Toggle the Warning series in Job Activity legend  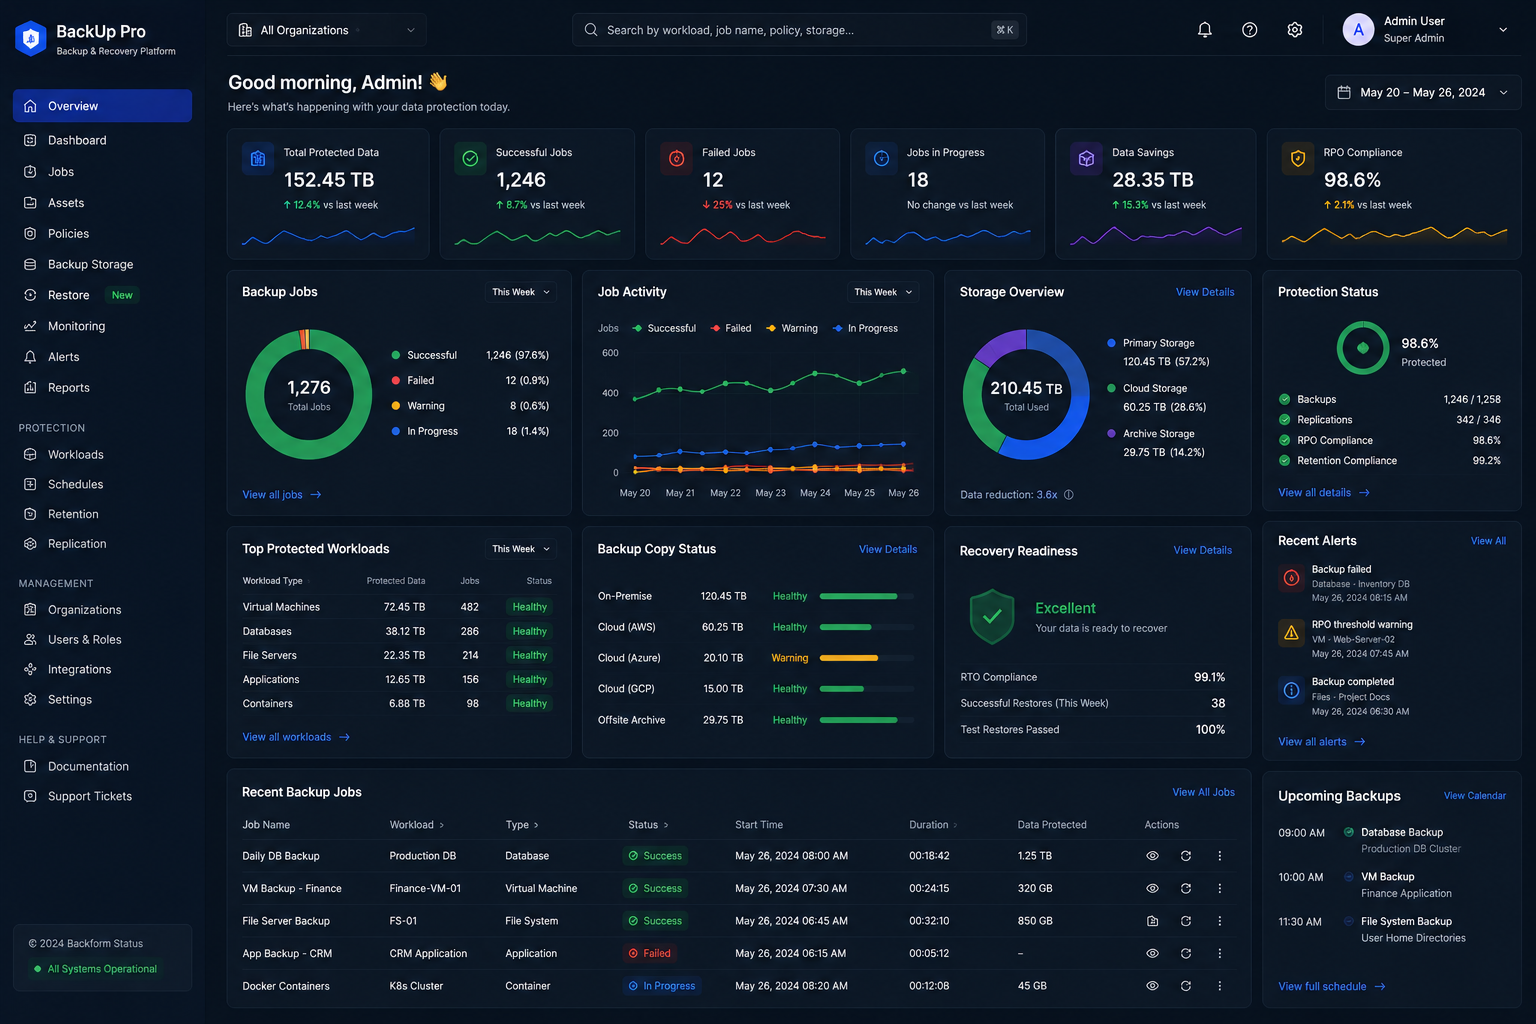(791, 328)
